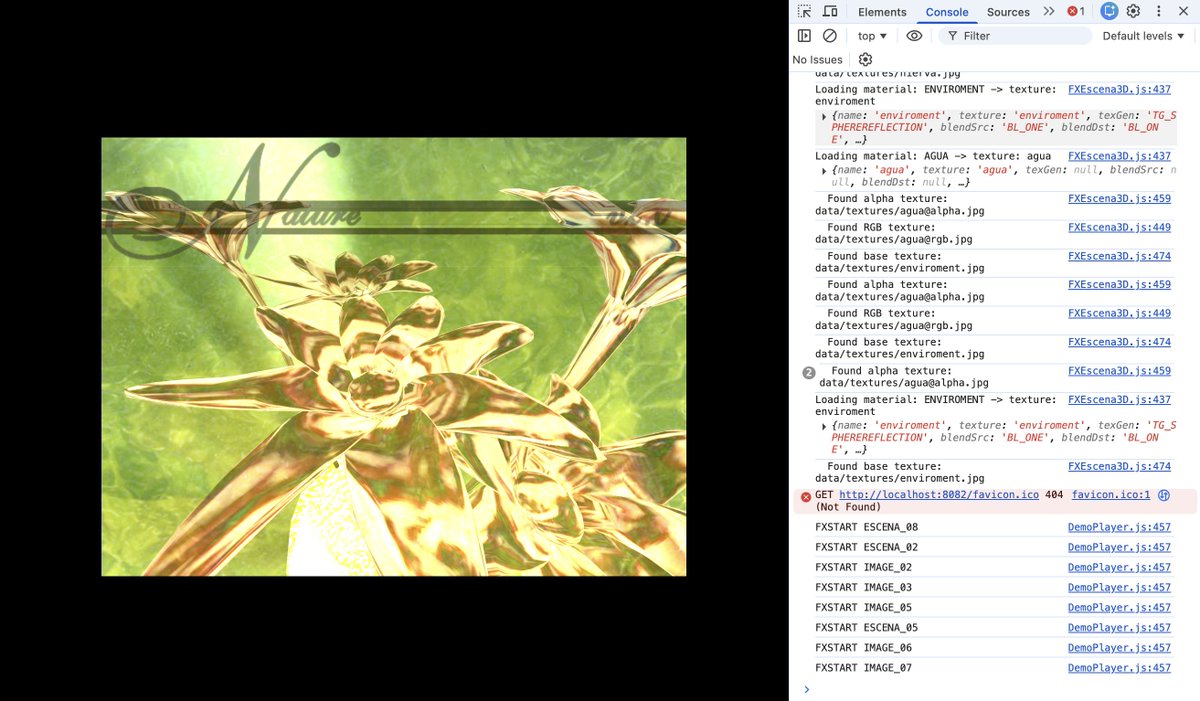Image resolution: width=1200 pixels, height=701 pixels.
Task: Open DemoPlayer.js:457 link beside ESCENA_02
Action: (1119, 547)
